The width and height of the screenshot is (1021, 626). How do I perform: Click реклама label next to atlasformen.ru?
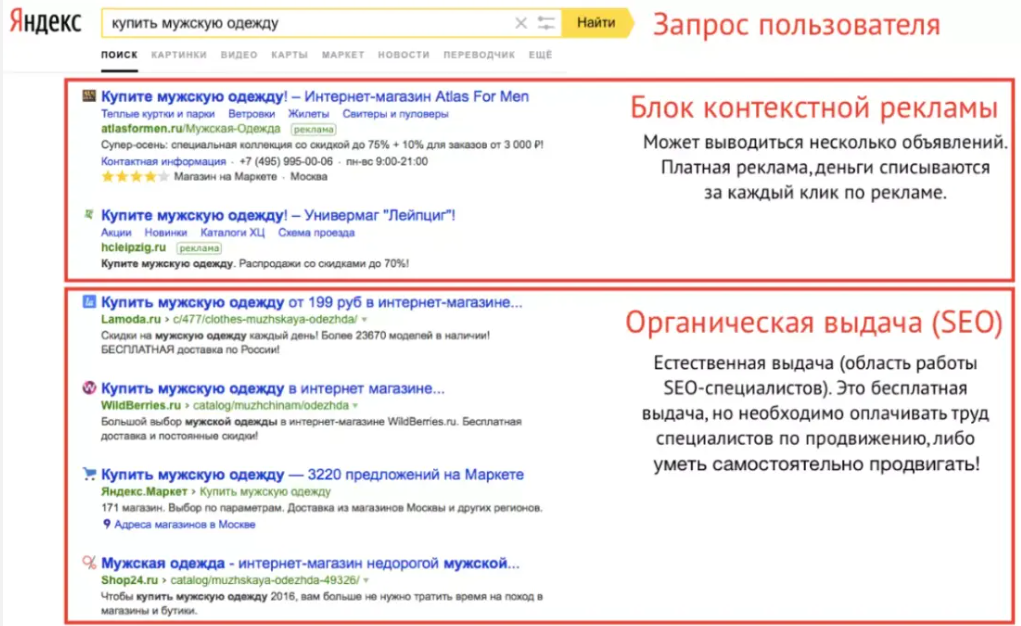click(314, 130)
